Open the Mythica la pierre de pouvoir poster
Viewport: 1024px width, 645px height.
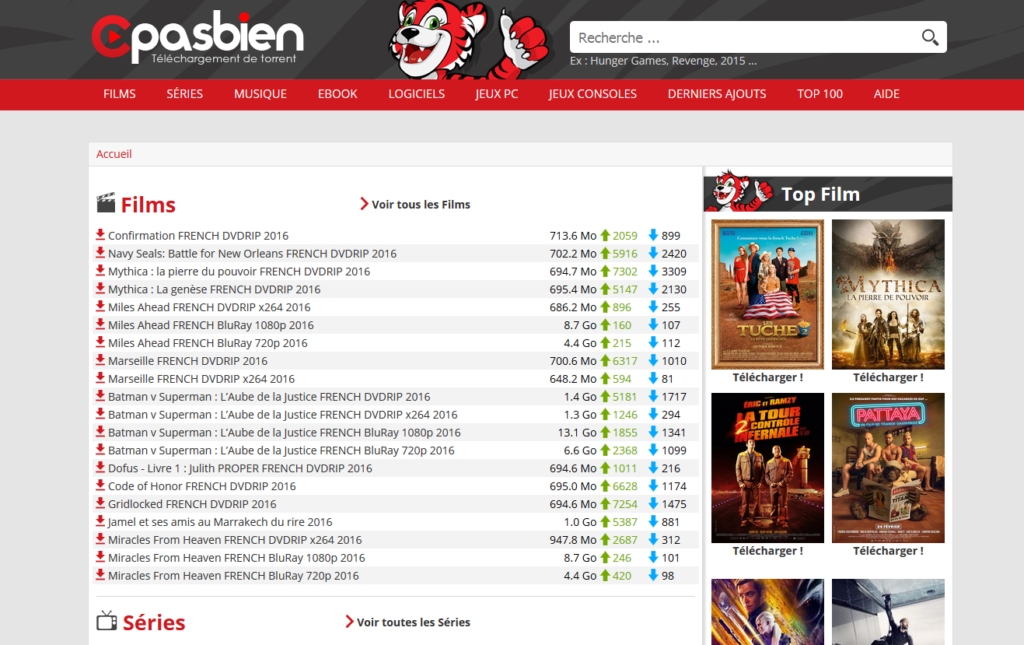887,294
